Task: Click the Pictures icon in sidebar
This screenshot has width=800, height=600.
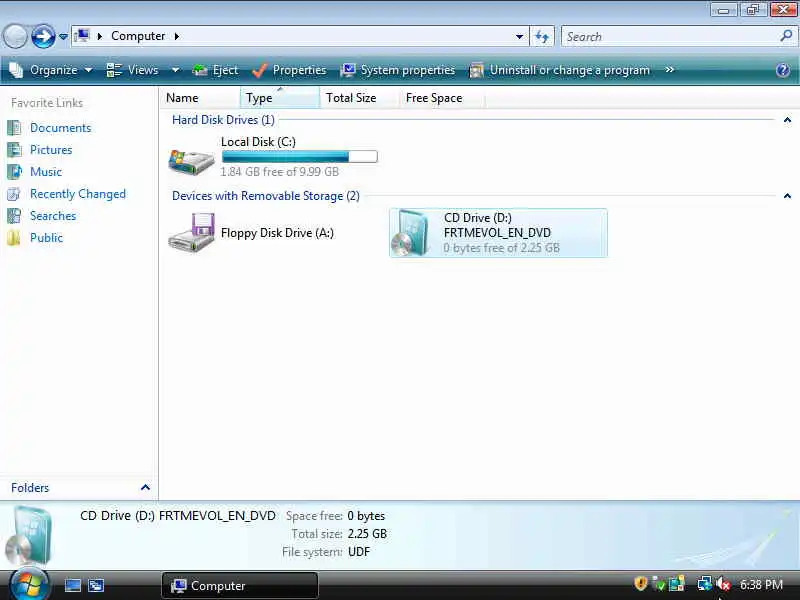Action: (14, 150)
